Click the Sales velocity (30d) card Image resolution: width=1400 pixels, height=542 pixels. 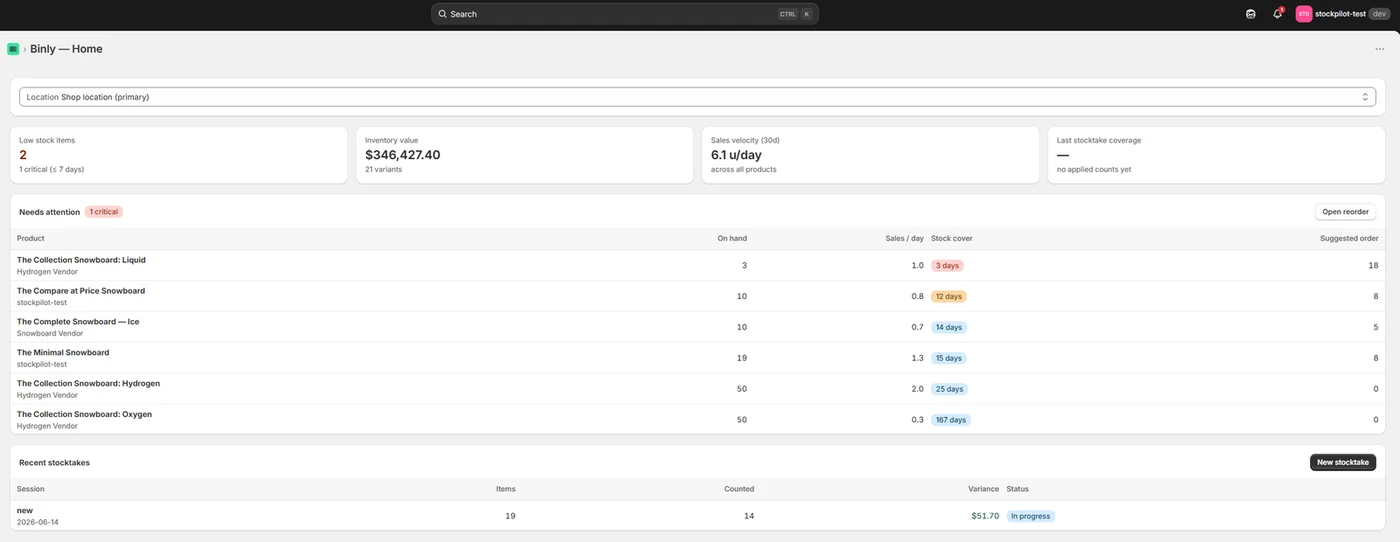pos(871,155)
